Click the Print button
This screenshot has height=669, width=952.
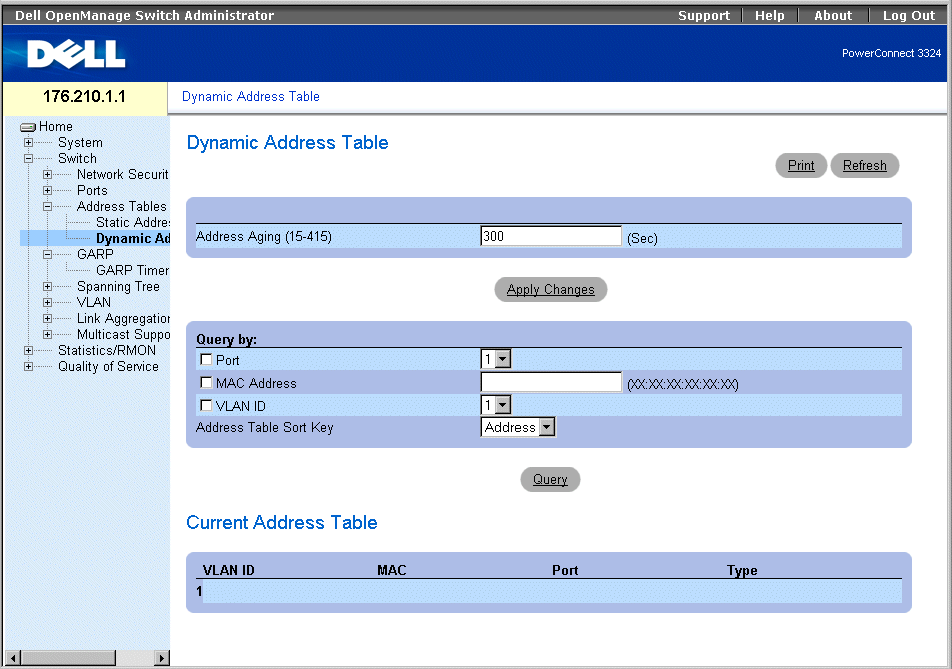point(801,166)
